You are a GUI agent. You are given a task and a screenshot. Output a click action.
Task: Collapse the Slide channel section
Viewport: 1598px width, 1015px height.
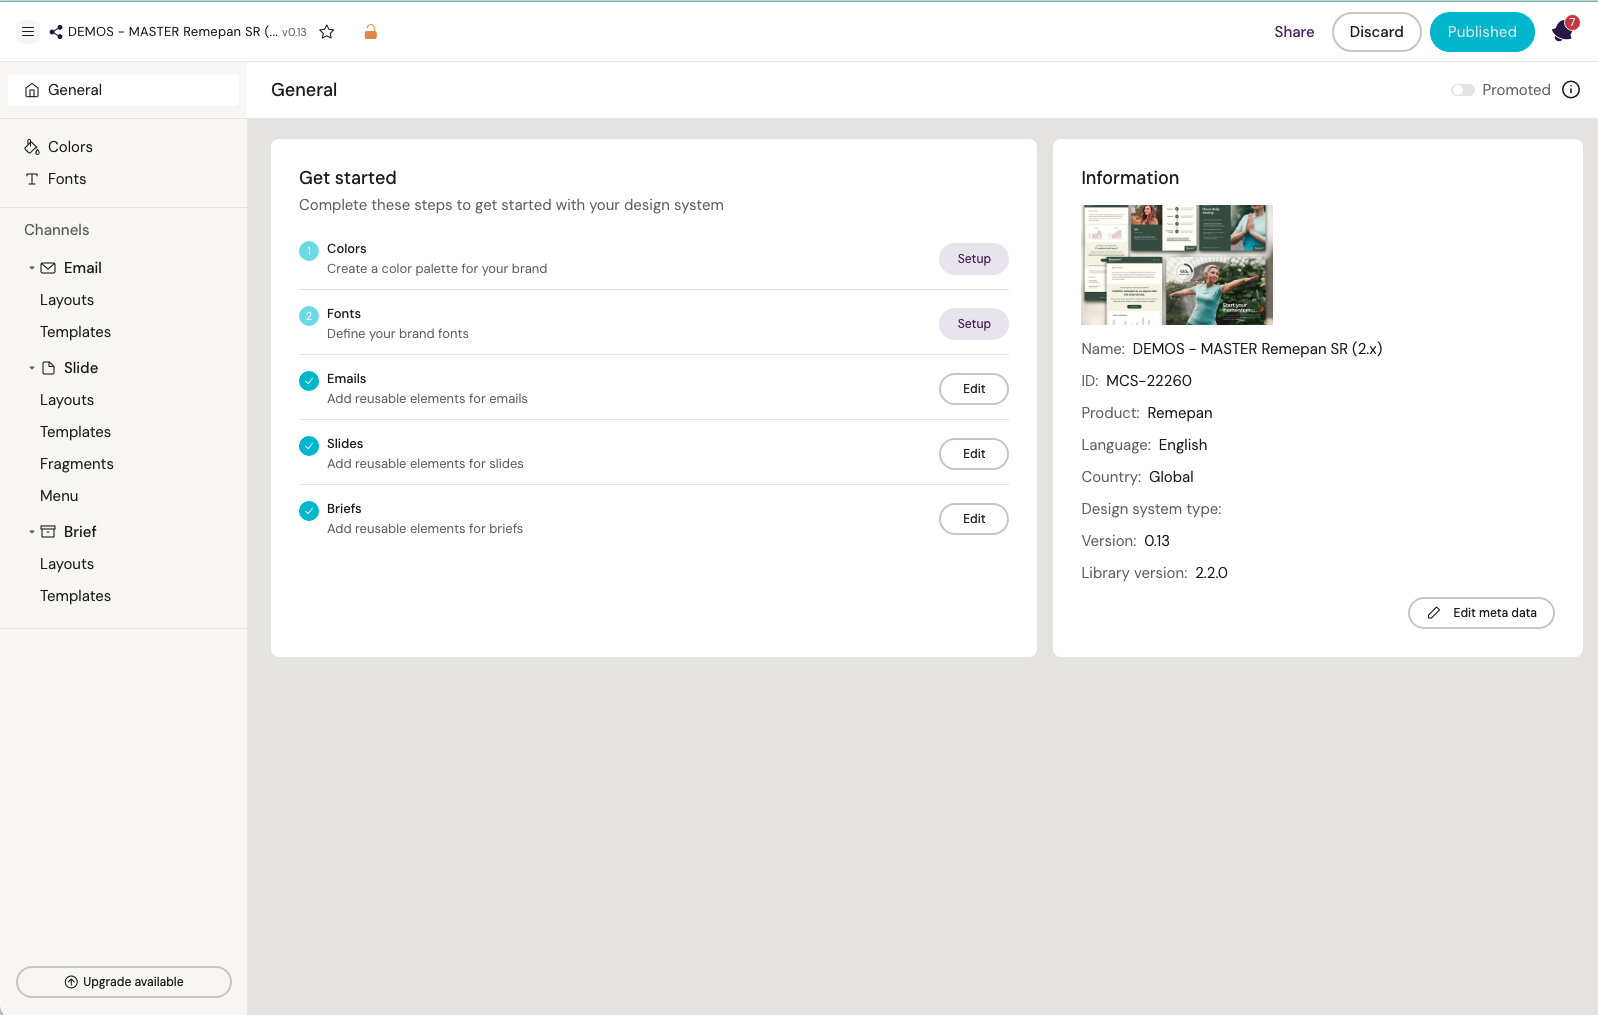coord(32,368)
